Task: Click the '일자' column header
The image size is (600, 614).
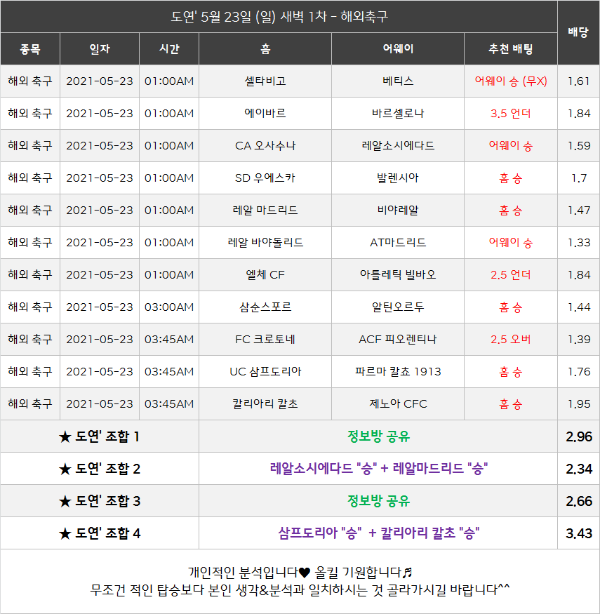Action: point(99,49)
